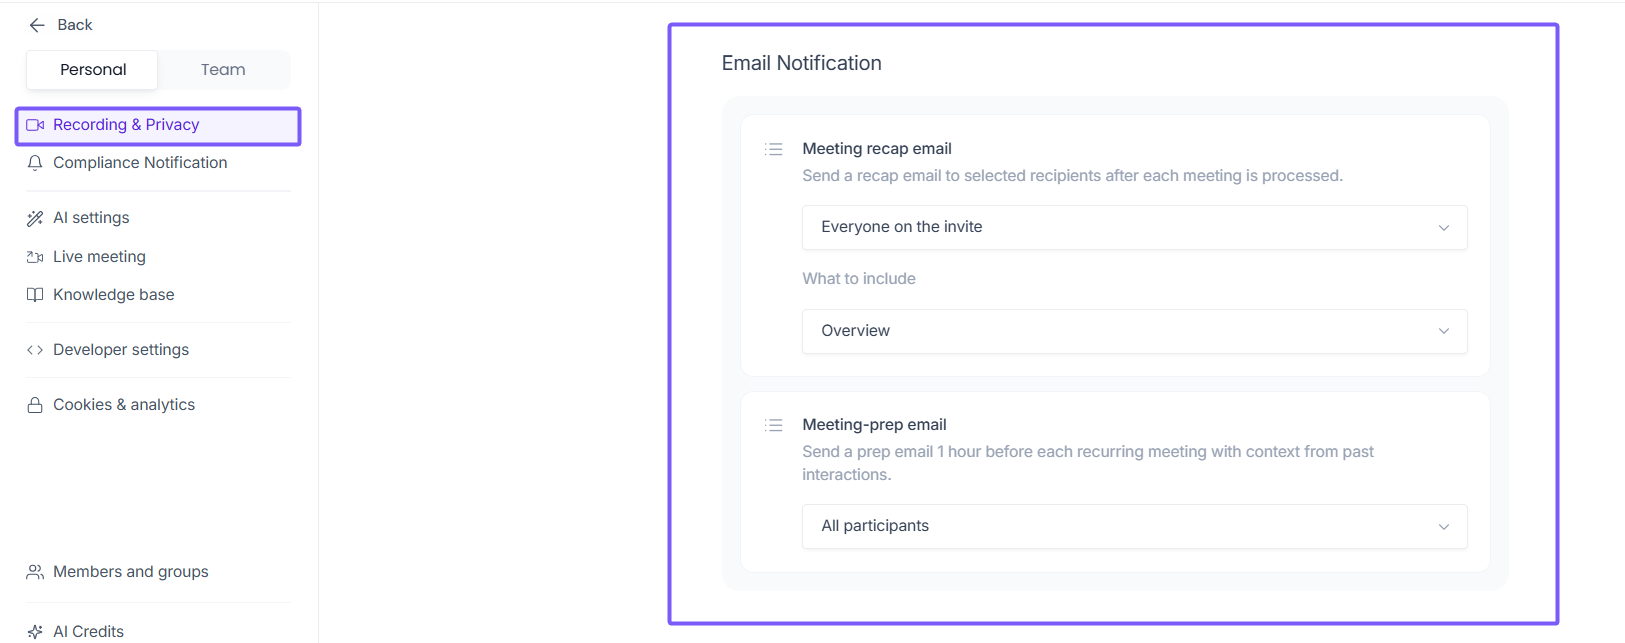This screenshot has width=1625, height=643.
Task: Click the Recording & Privacy camera icon
Action: (35, 125)
